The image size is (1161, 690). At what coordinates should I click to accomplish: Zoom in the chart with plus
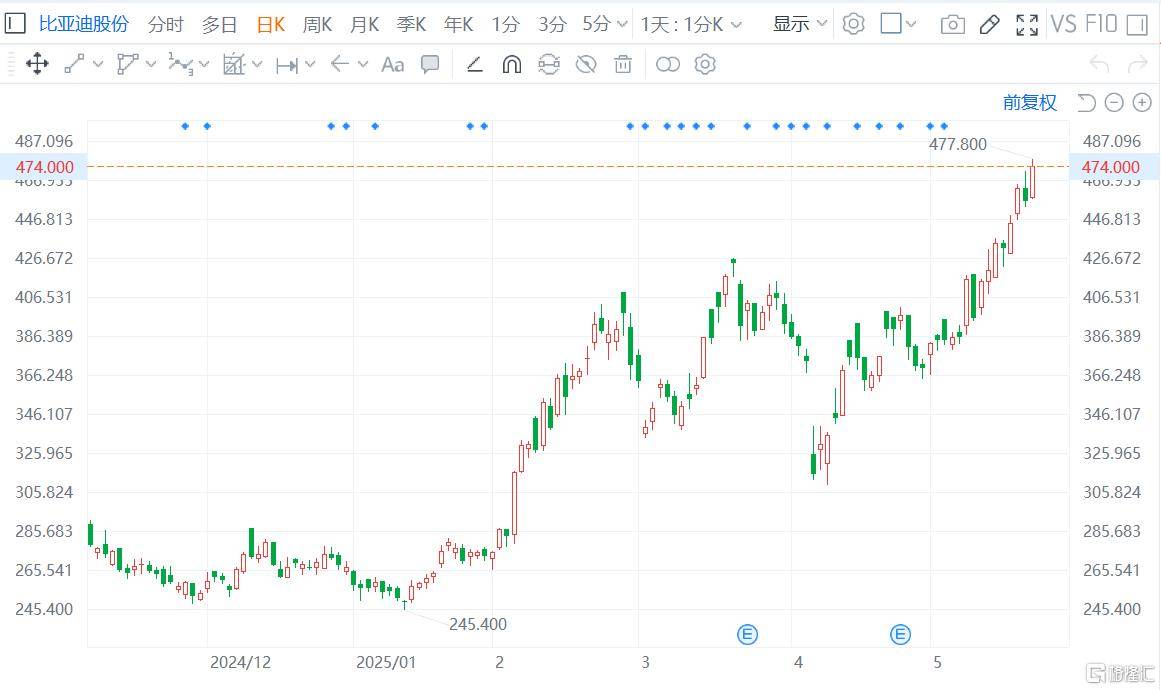(1142, 102)
